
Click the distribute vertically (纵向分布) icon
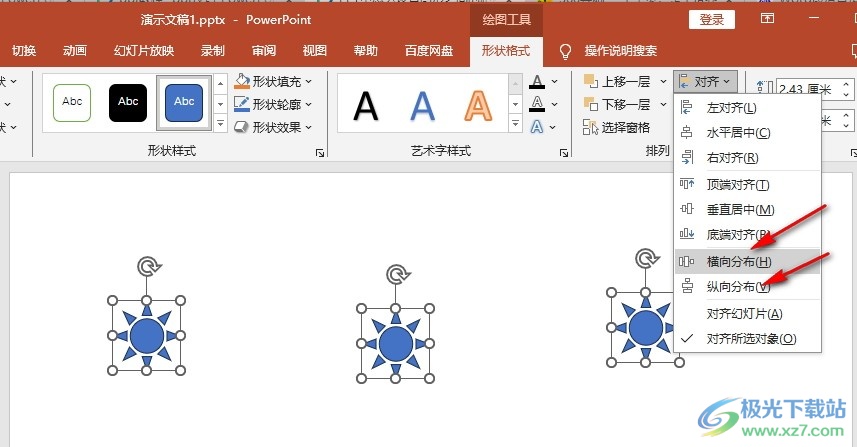686,286
